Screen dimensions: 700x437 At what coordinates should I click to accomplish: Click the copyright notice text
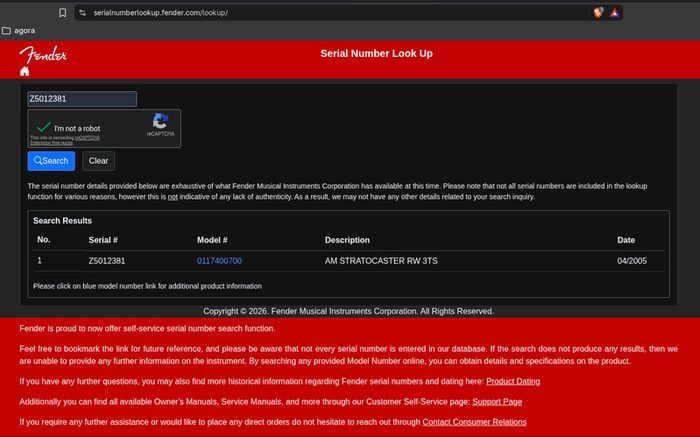click(348, 311)
